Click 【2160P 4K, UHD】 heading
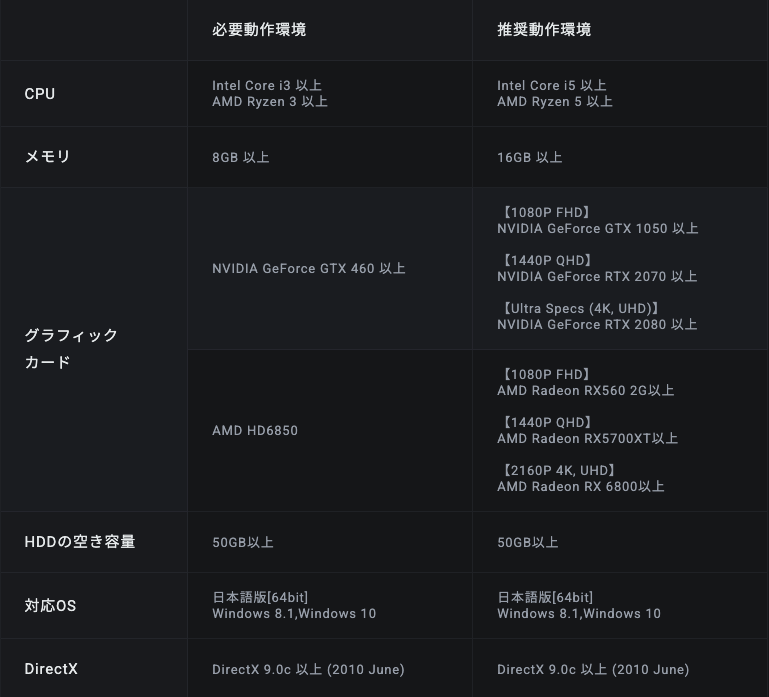769x697 pixels. click(x=557, y=470)
